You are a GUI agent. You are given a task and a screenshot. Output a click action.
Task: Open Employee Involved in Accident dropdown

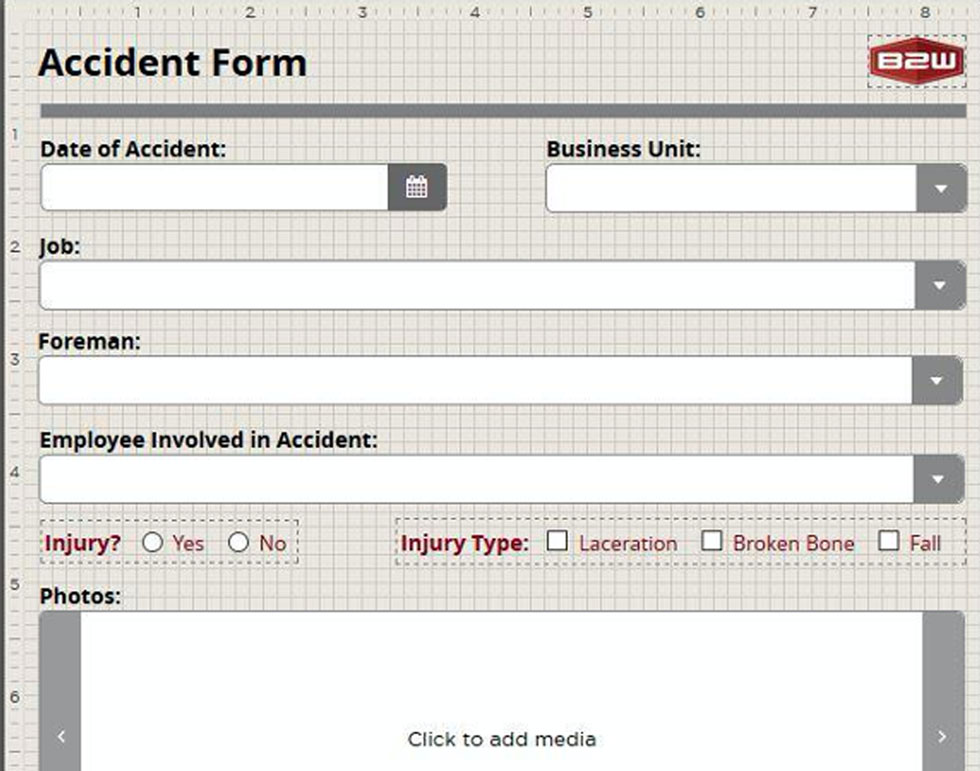click(938, 479)
